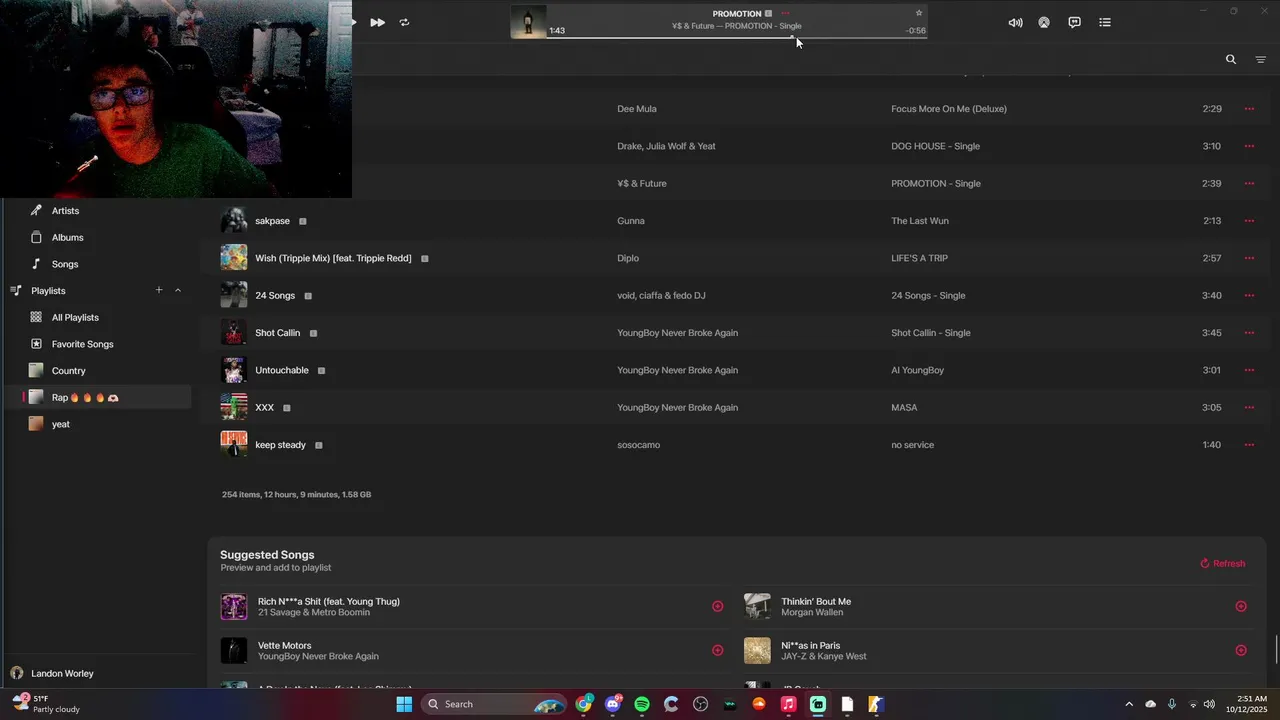Open more options for PROMOTION - Single row
This screenshot has width=1280, height=720.
[x=1249, y=183]
